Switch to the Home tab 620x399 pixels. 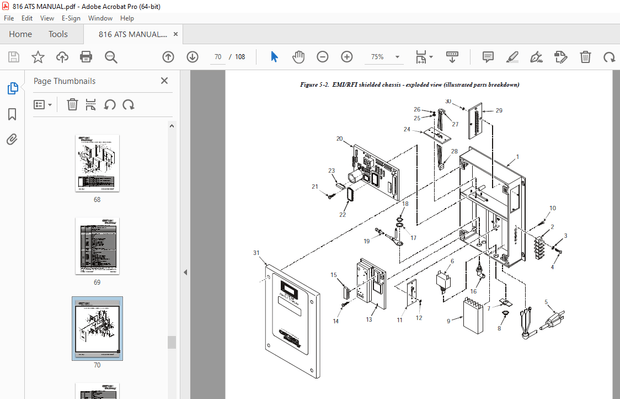click(x=20, y=34)
